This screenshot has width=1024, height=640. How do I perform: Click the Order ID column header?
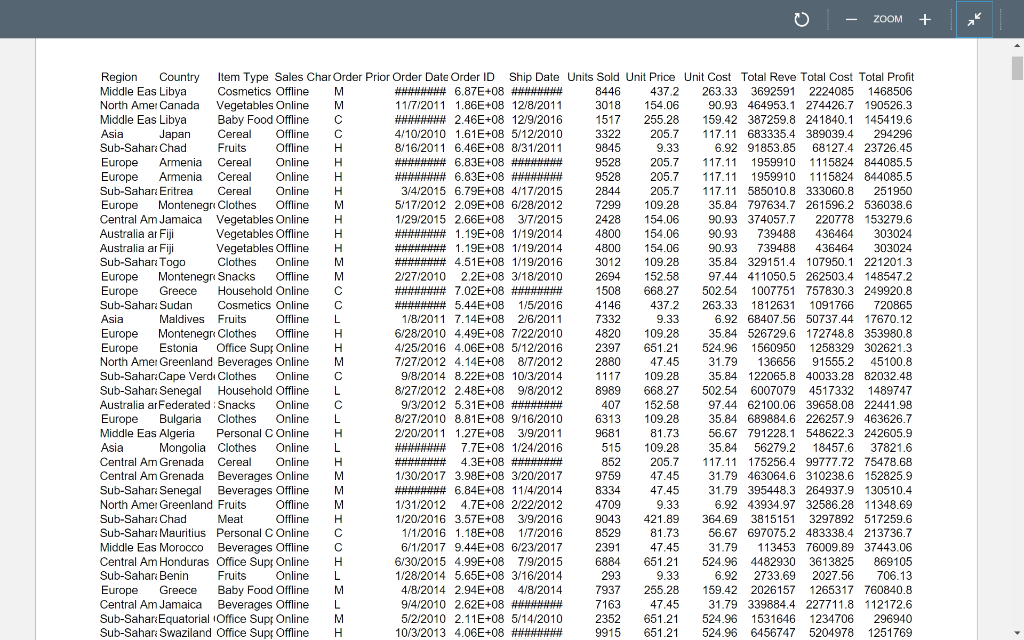click(472, 77)
